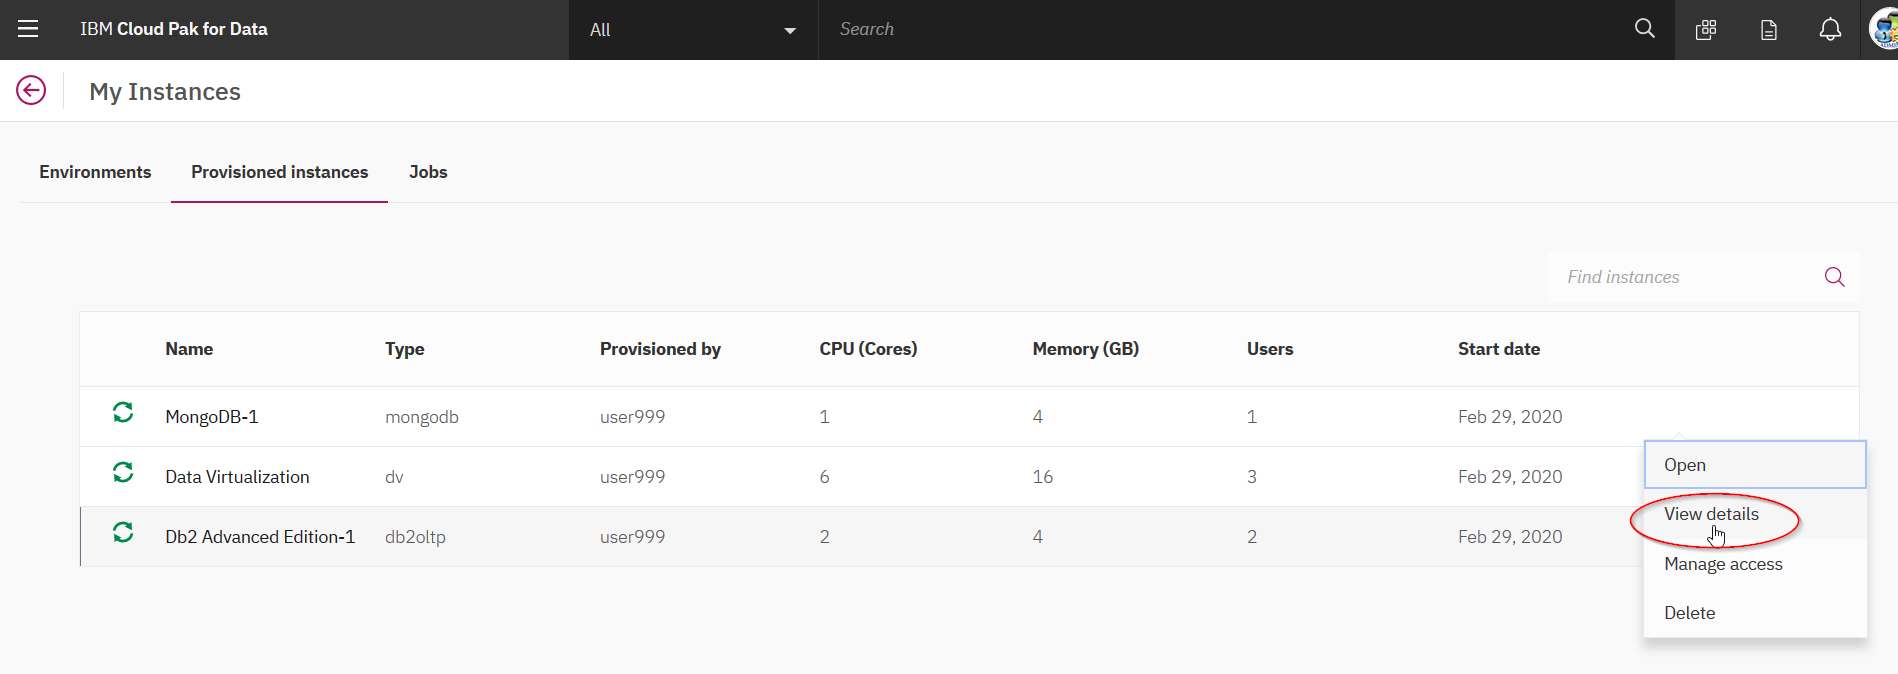Click the Db2 Advanced Edition-1 instance name
This screenshot has height=674, width=1898.
[260, 537]
